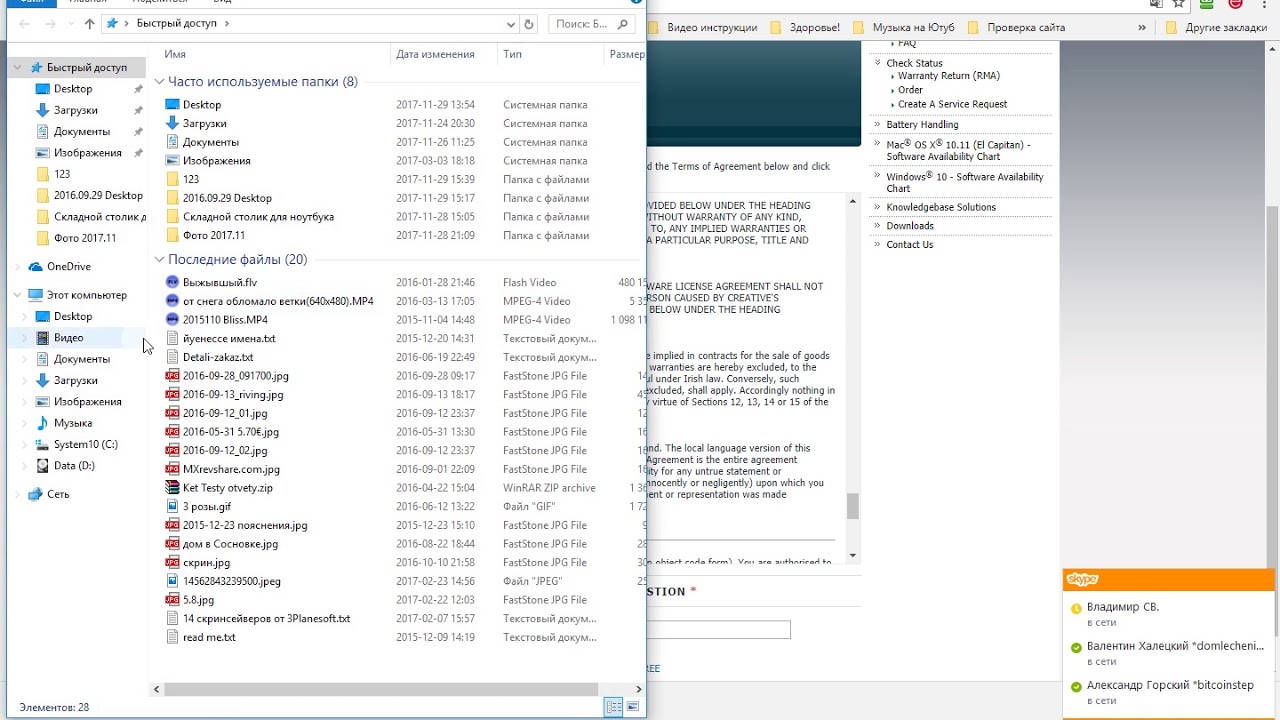The width and height of the screenshot is (1280, 720).
Task: Switch to the large thumbnails view in Explorer
Action: pos(633,707)
